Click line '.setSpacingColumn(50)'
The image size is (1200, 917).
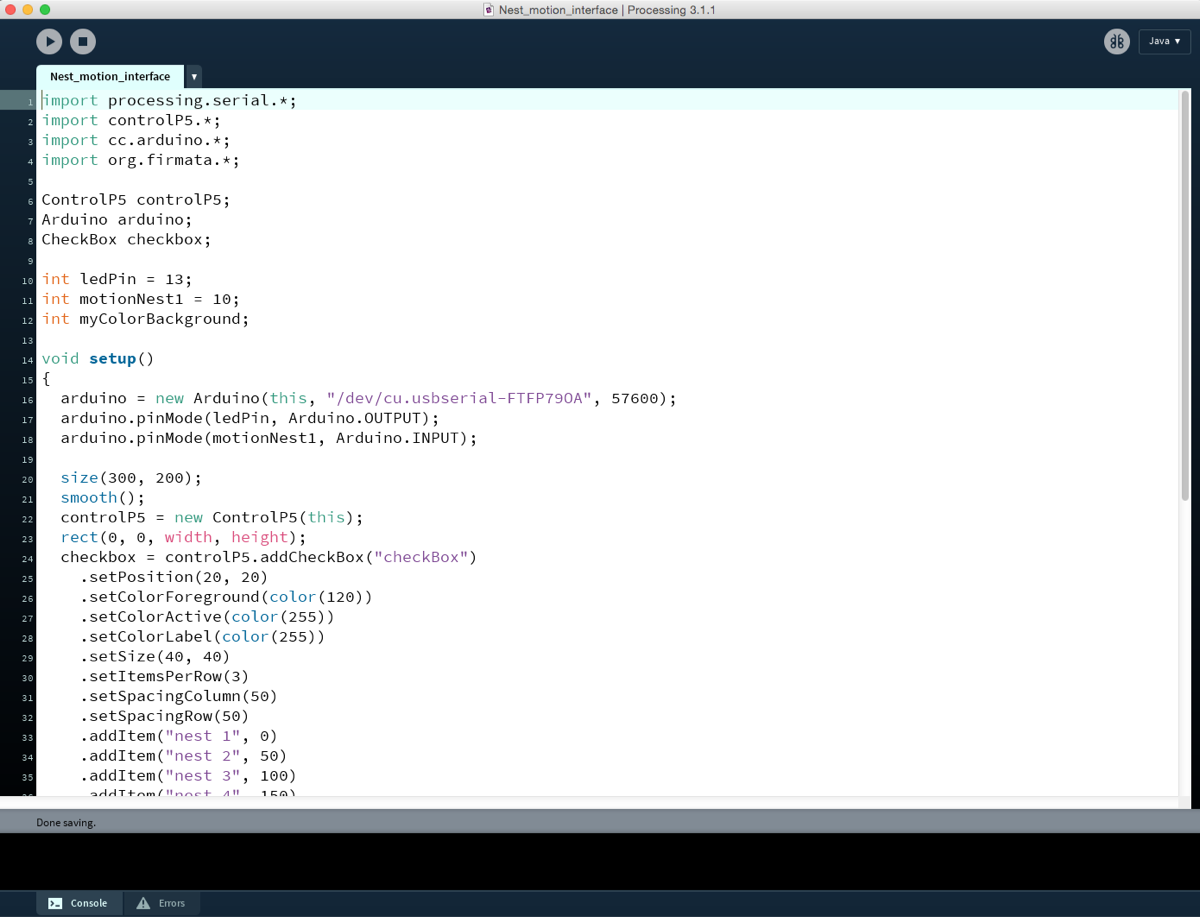tap(178, 696)
